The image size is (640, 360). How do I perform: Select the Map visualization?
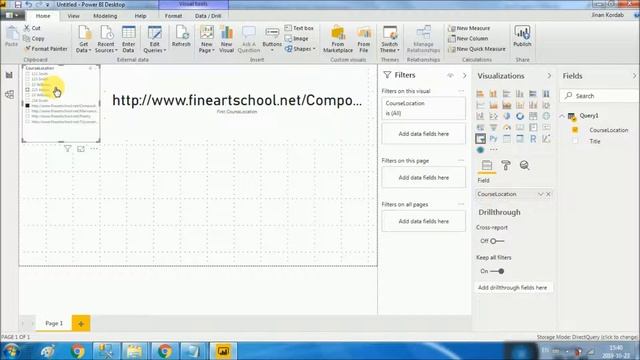(546, 116)
